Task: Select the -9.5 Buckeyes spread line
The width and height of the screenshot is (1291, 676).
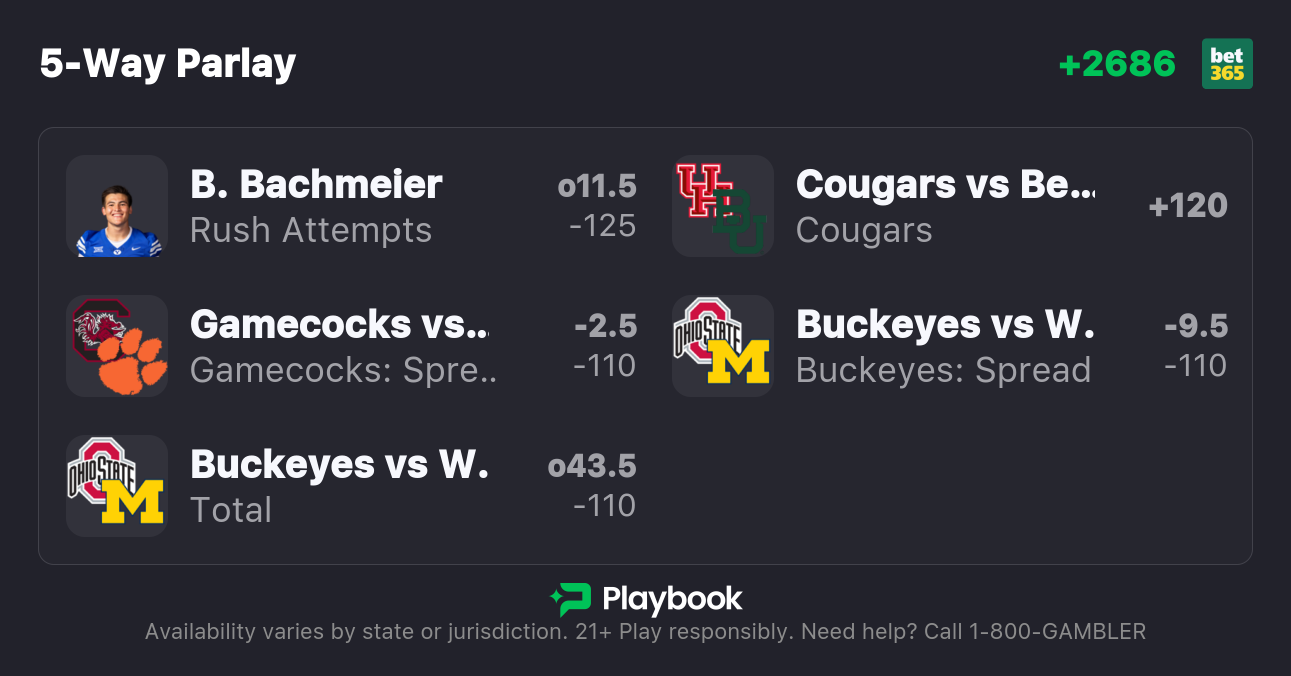Action: (1195, 326)
